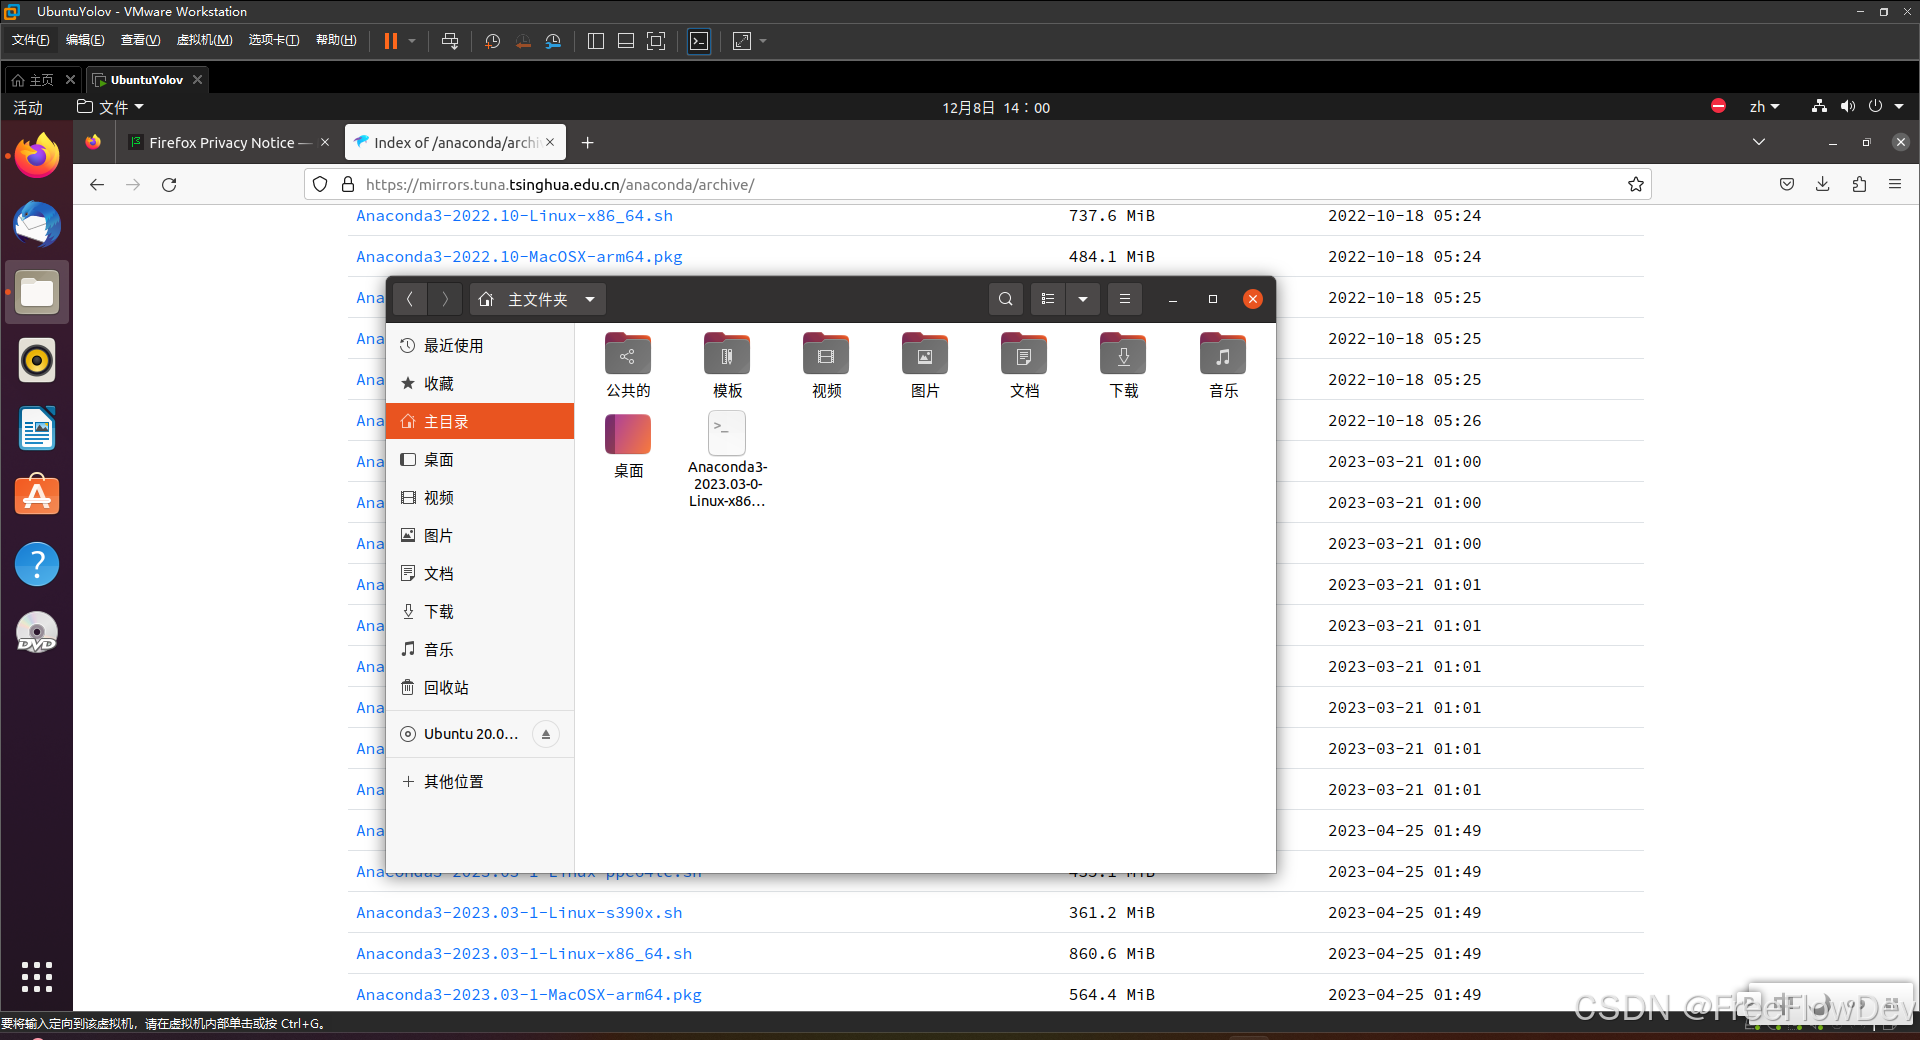
Task: Open 其他位置 in the sidebar
Action: [x=453, y=781]
